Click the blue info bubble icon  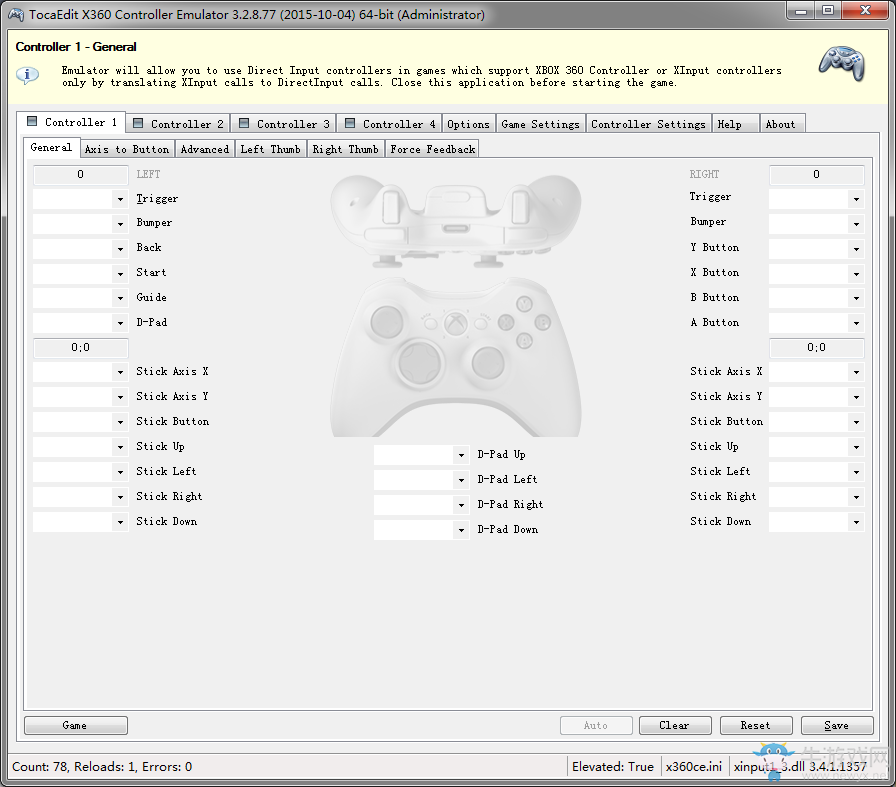tap(27, 75)
